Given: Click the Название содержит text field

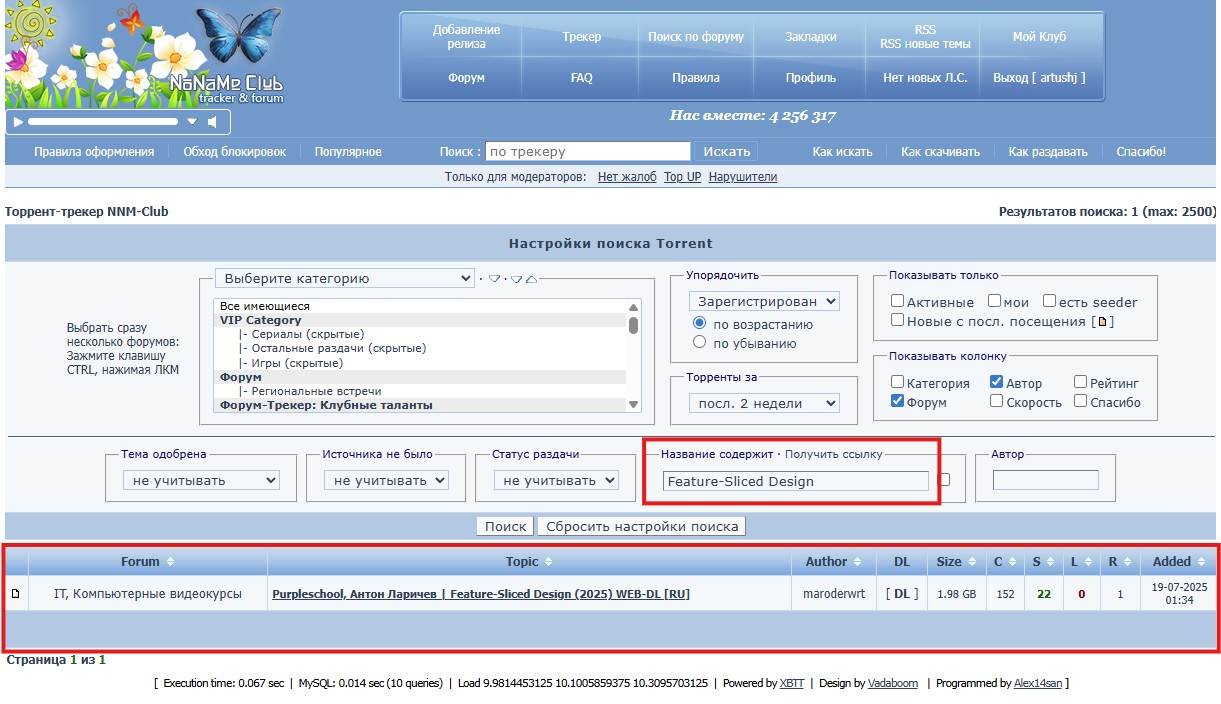Looking at the screenshot, I should click(795, 481).
